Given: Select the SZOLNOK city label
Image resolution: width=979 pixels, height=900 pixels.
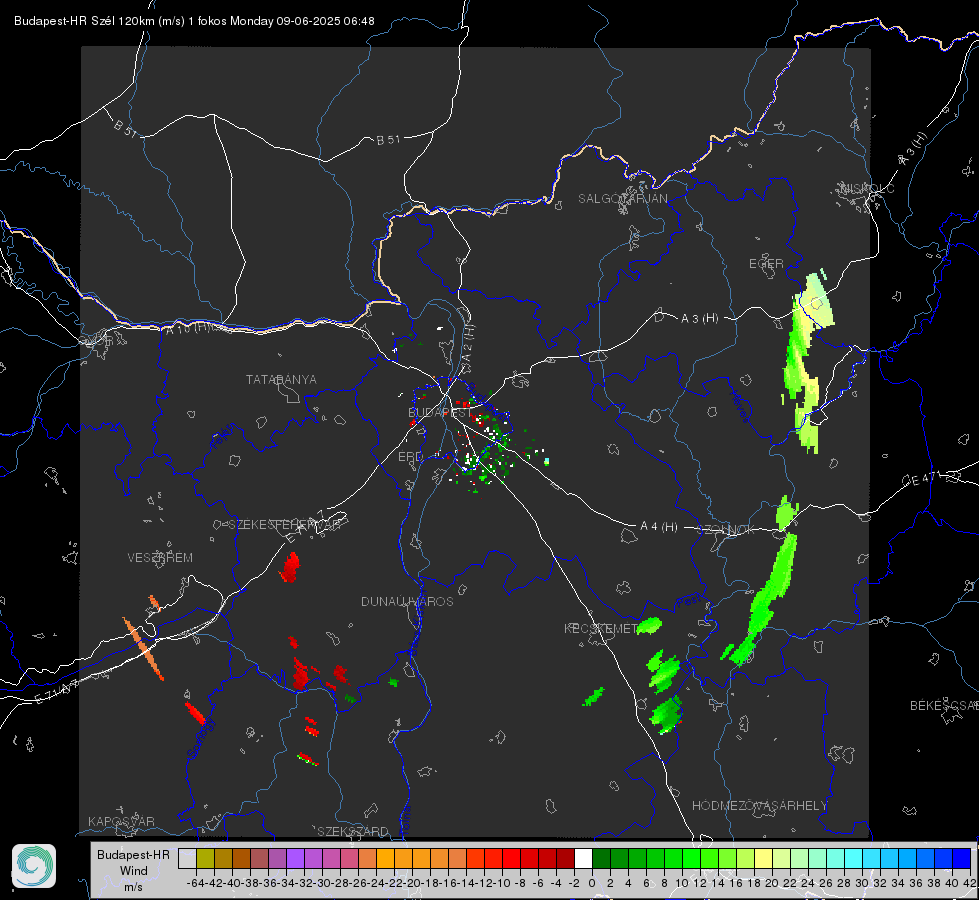Looking at the screenshot, I should tap(726, 529).
